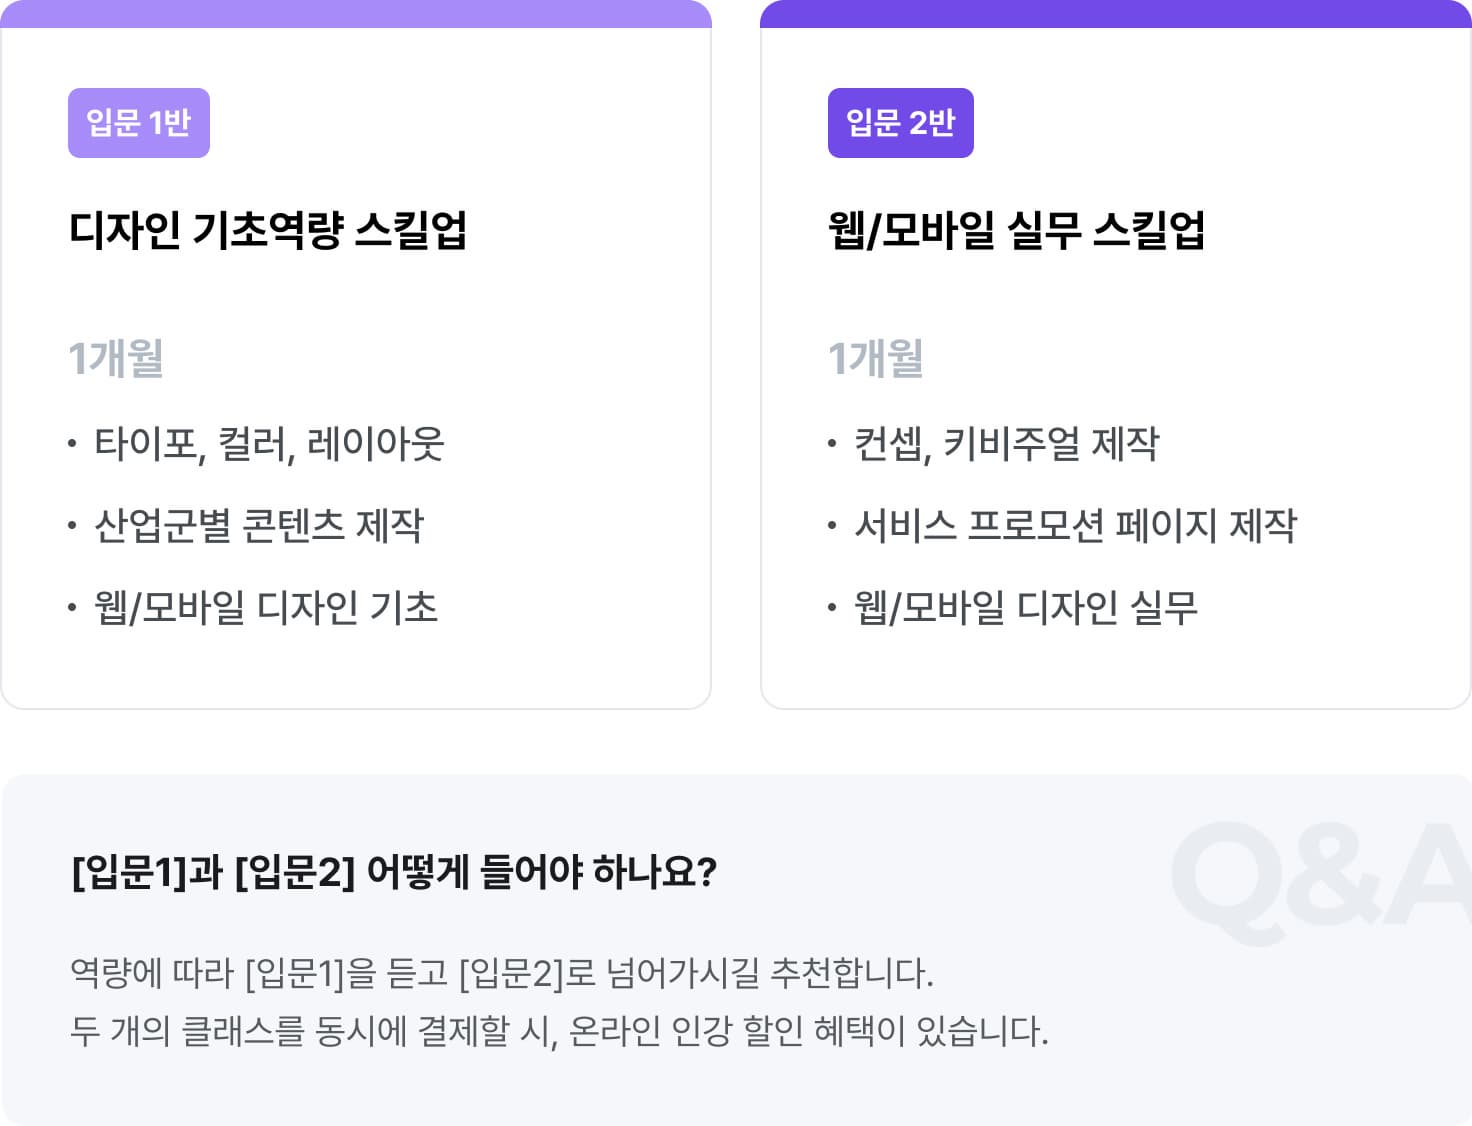Screen dimensions: 1472x1126
Task: Click 1개월 in the 입문 2반 card
Action: point(876,358)
